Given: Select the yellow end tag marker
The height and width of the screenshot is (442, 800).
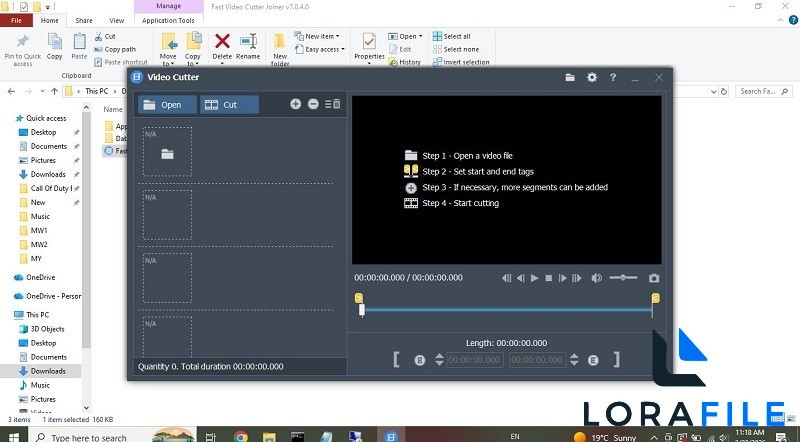Looking at the screenshot, I should [656, 298].
